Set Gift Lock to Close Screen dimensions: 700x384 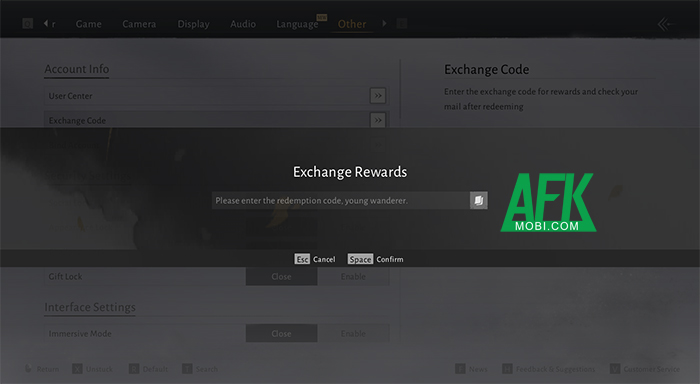(281, 276)
